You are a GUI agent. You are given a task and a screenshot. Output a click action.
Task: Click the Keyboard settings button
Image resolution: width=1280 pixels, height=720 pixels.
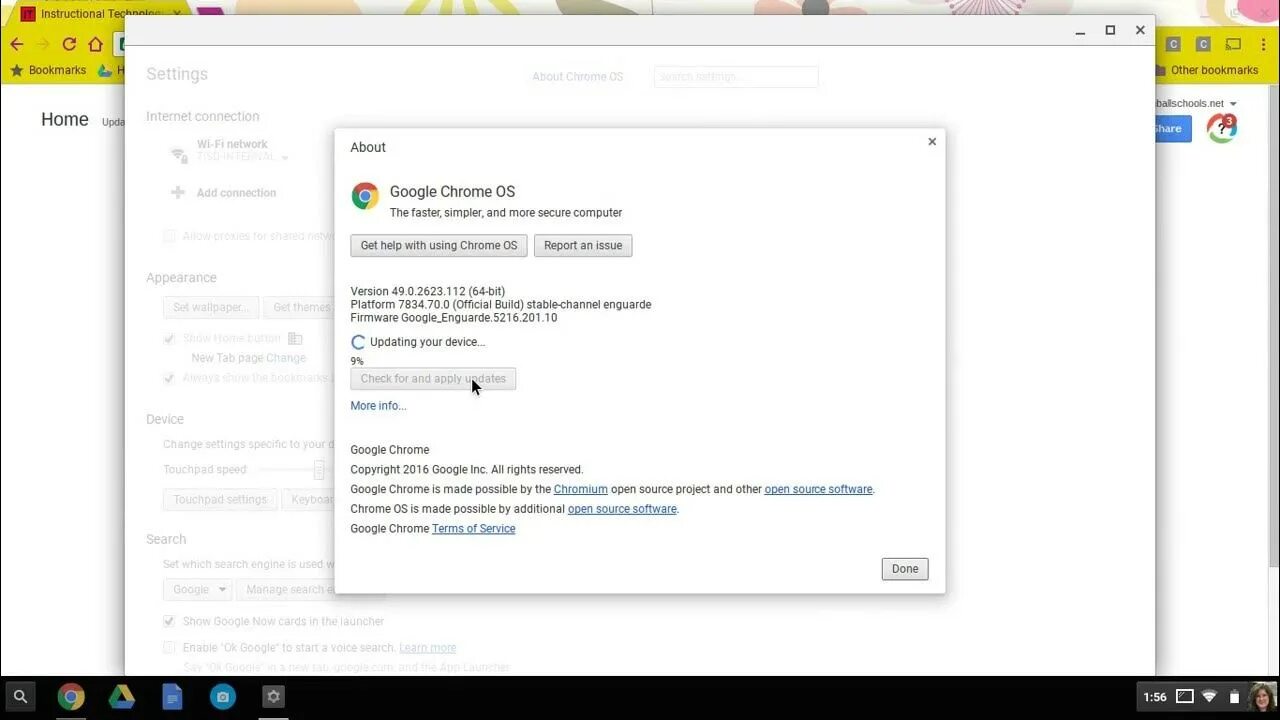[x=308, y=499]
